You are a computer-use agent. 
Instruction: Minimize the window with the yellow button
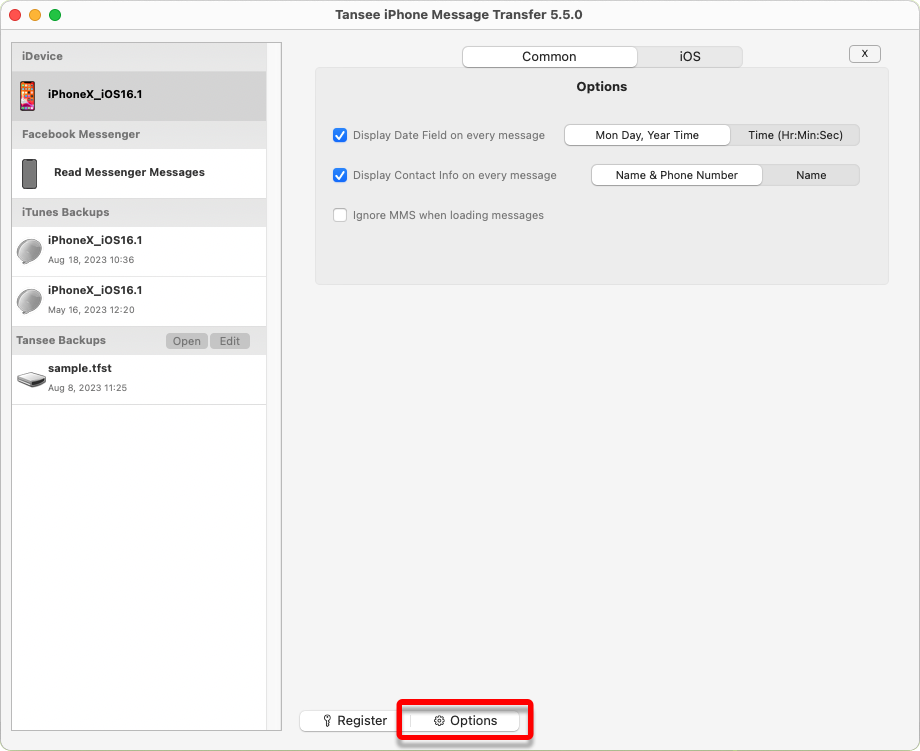35,15
